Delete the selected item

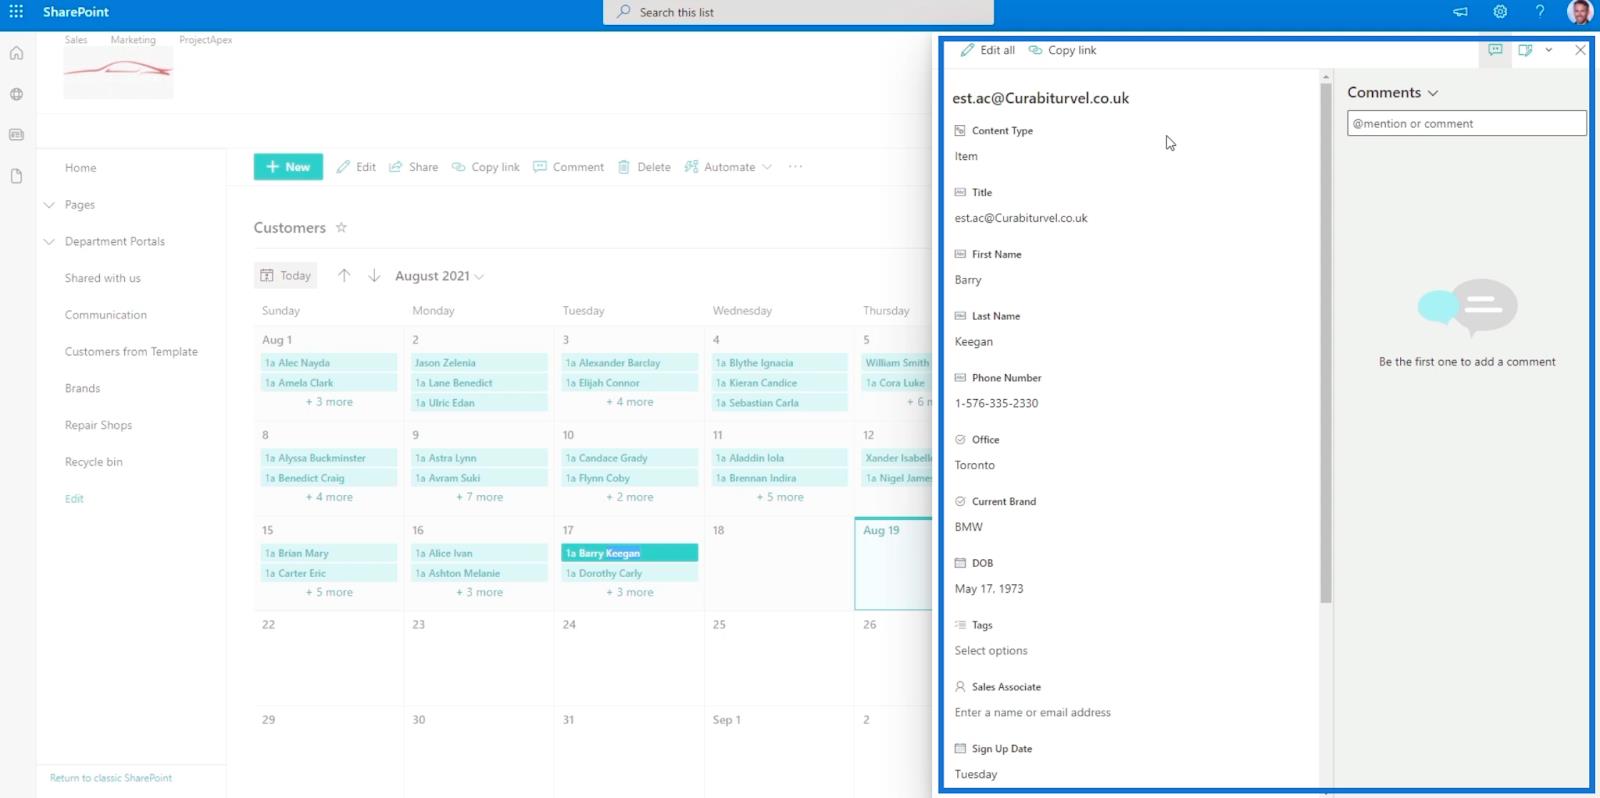pos(644,167)
